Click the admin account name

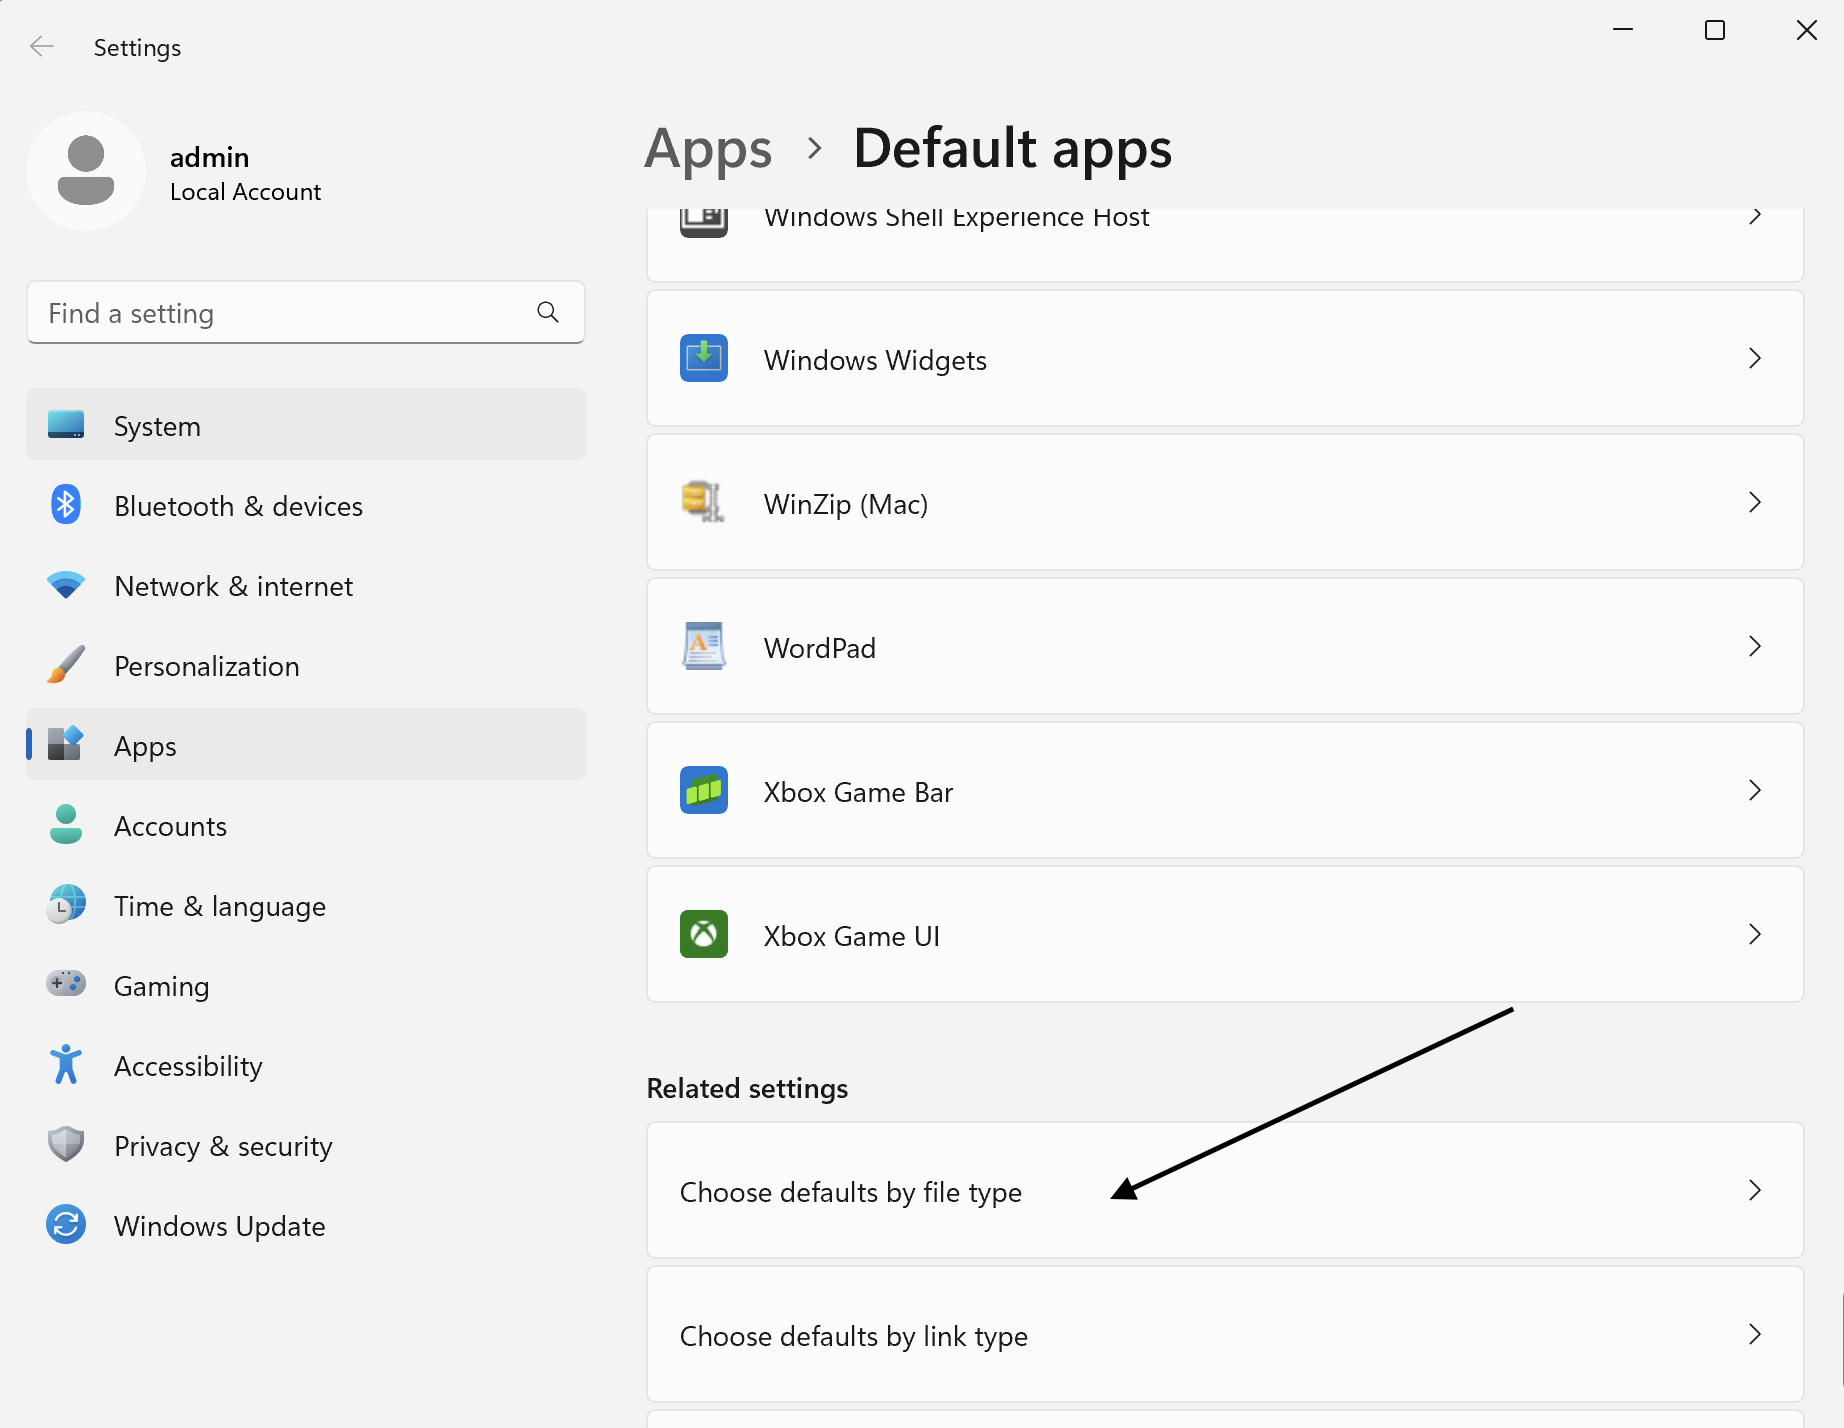pyautogui.click(x=210, y=157)
